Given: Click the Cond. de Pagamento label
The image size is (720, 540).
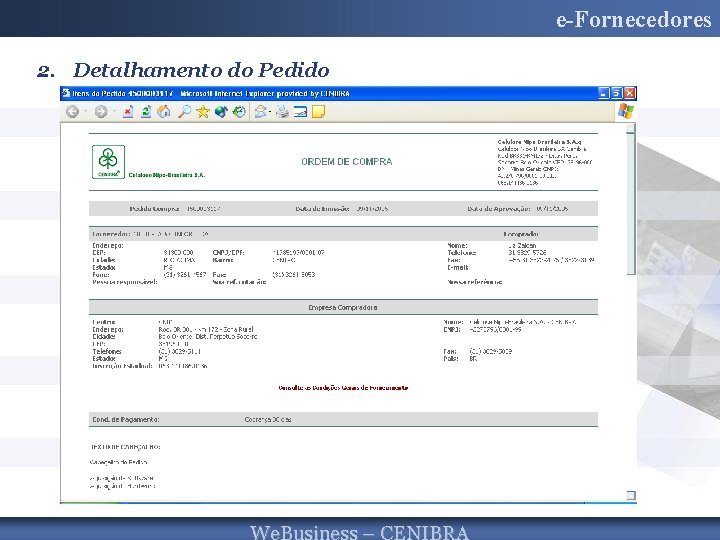Looking at the screenshot, I should coord(126,419).
